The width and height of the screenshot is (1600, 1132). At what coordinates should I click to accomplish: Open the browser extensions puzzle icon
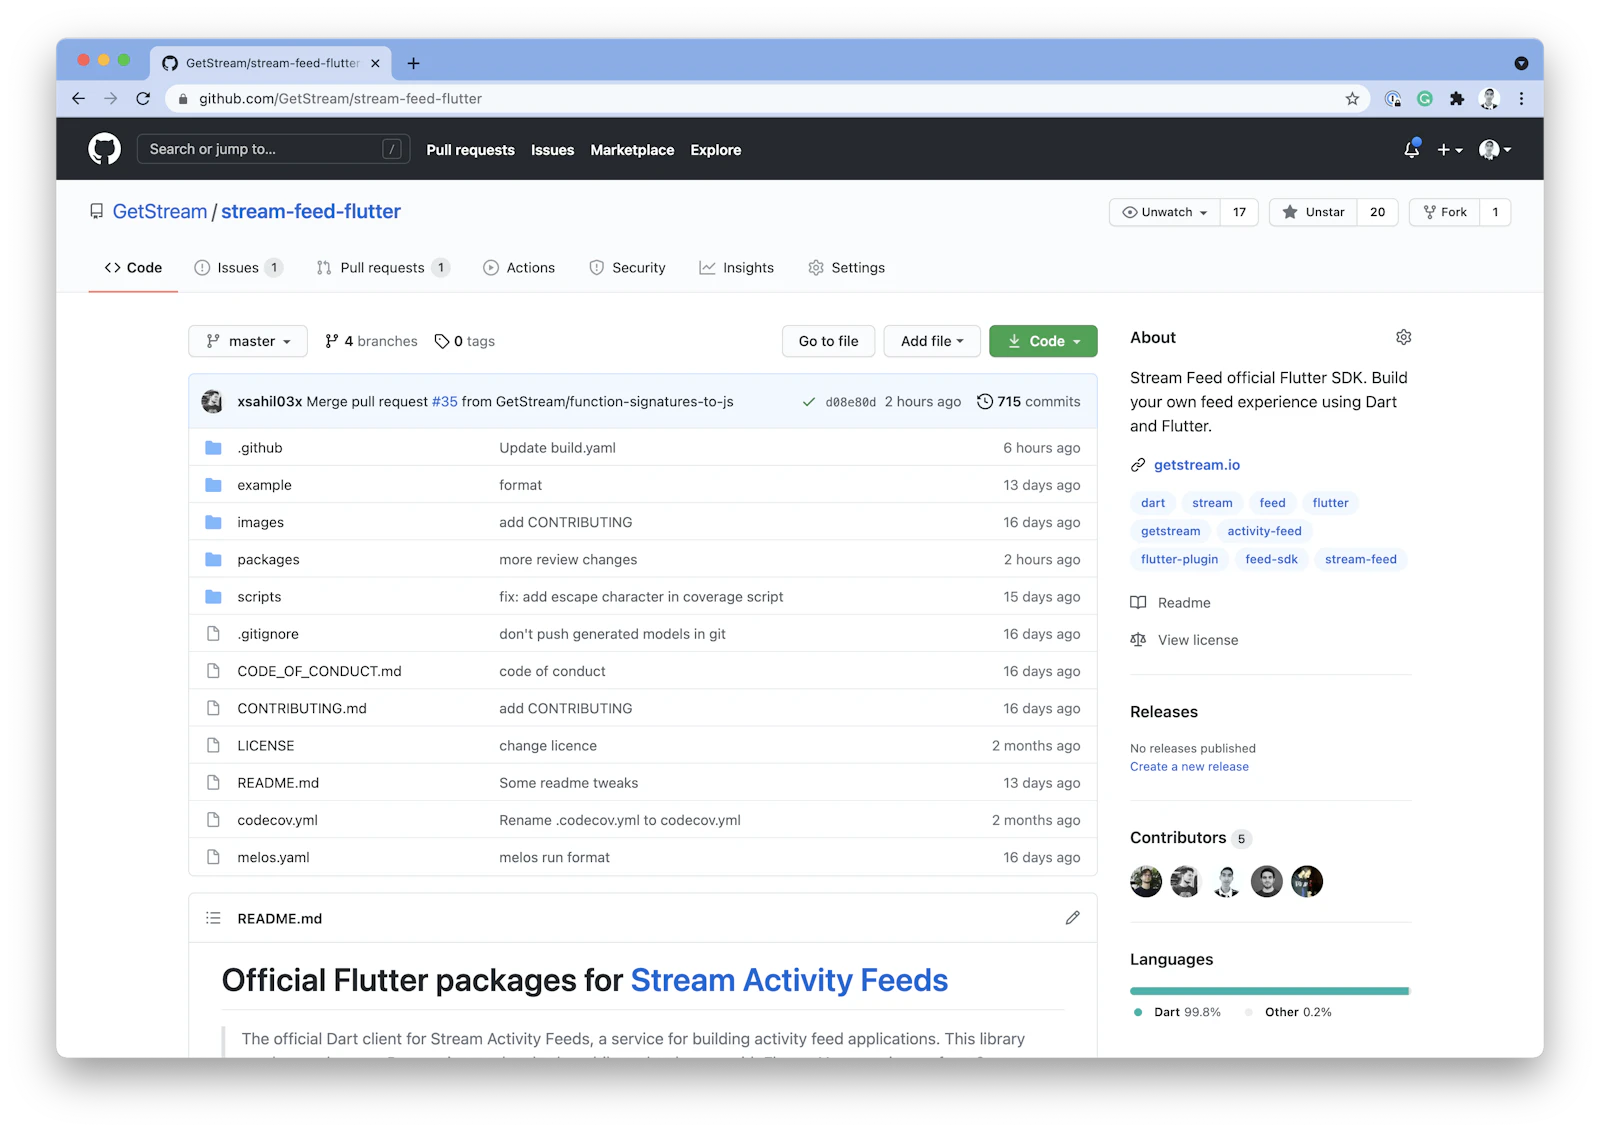tap(1457, 98)
